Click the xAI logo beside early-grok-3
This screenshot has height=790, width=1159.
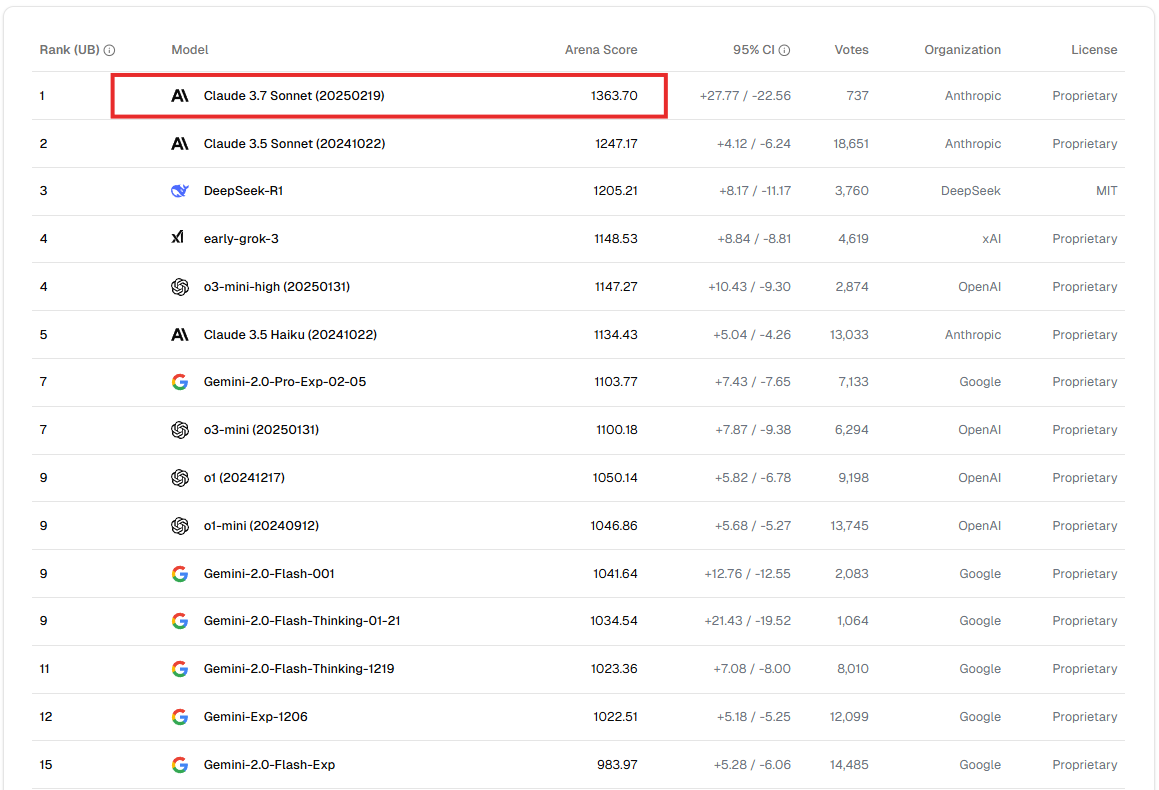click(178, 237)
